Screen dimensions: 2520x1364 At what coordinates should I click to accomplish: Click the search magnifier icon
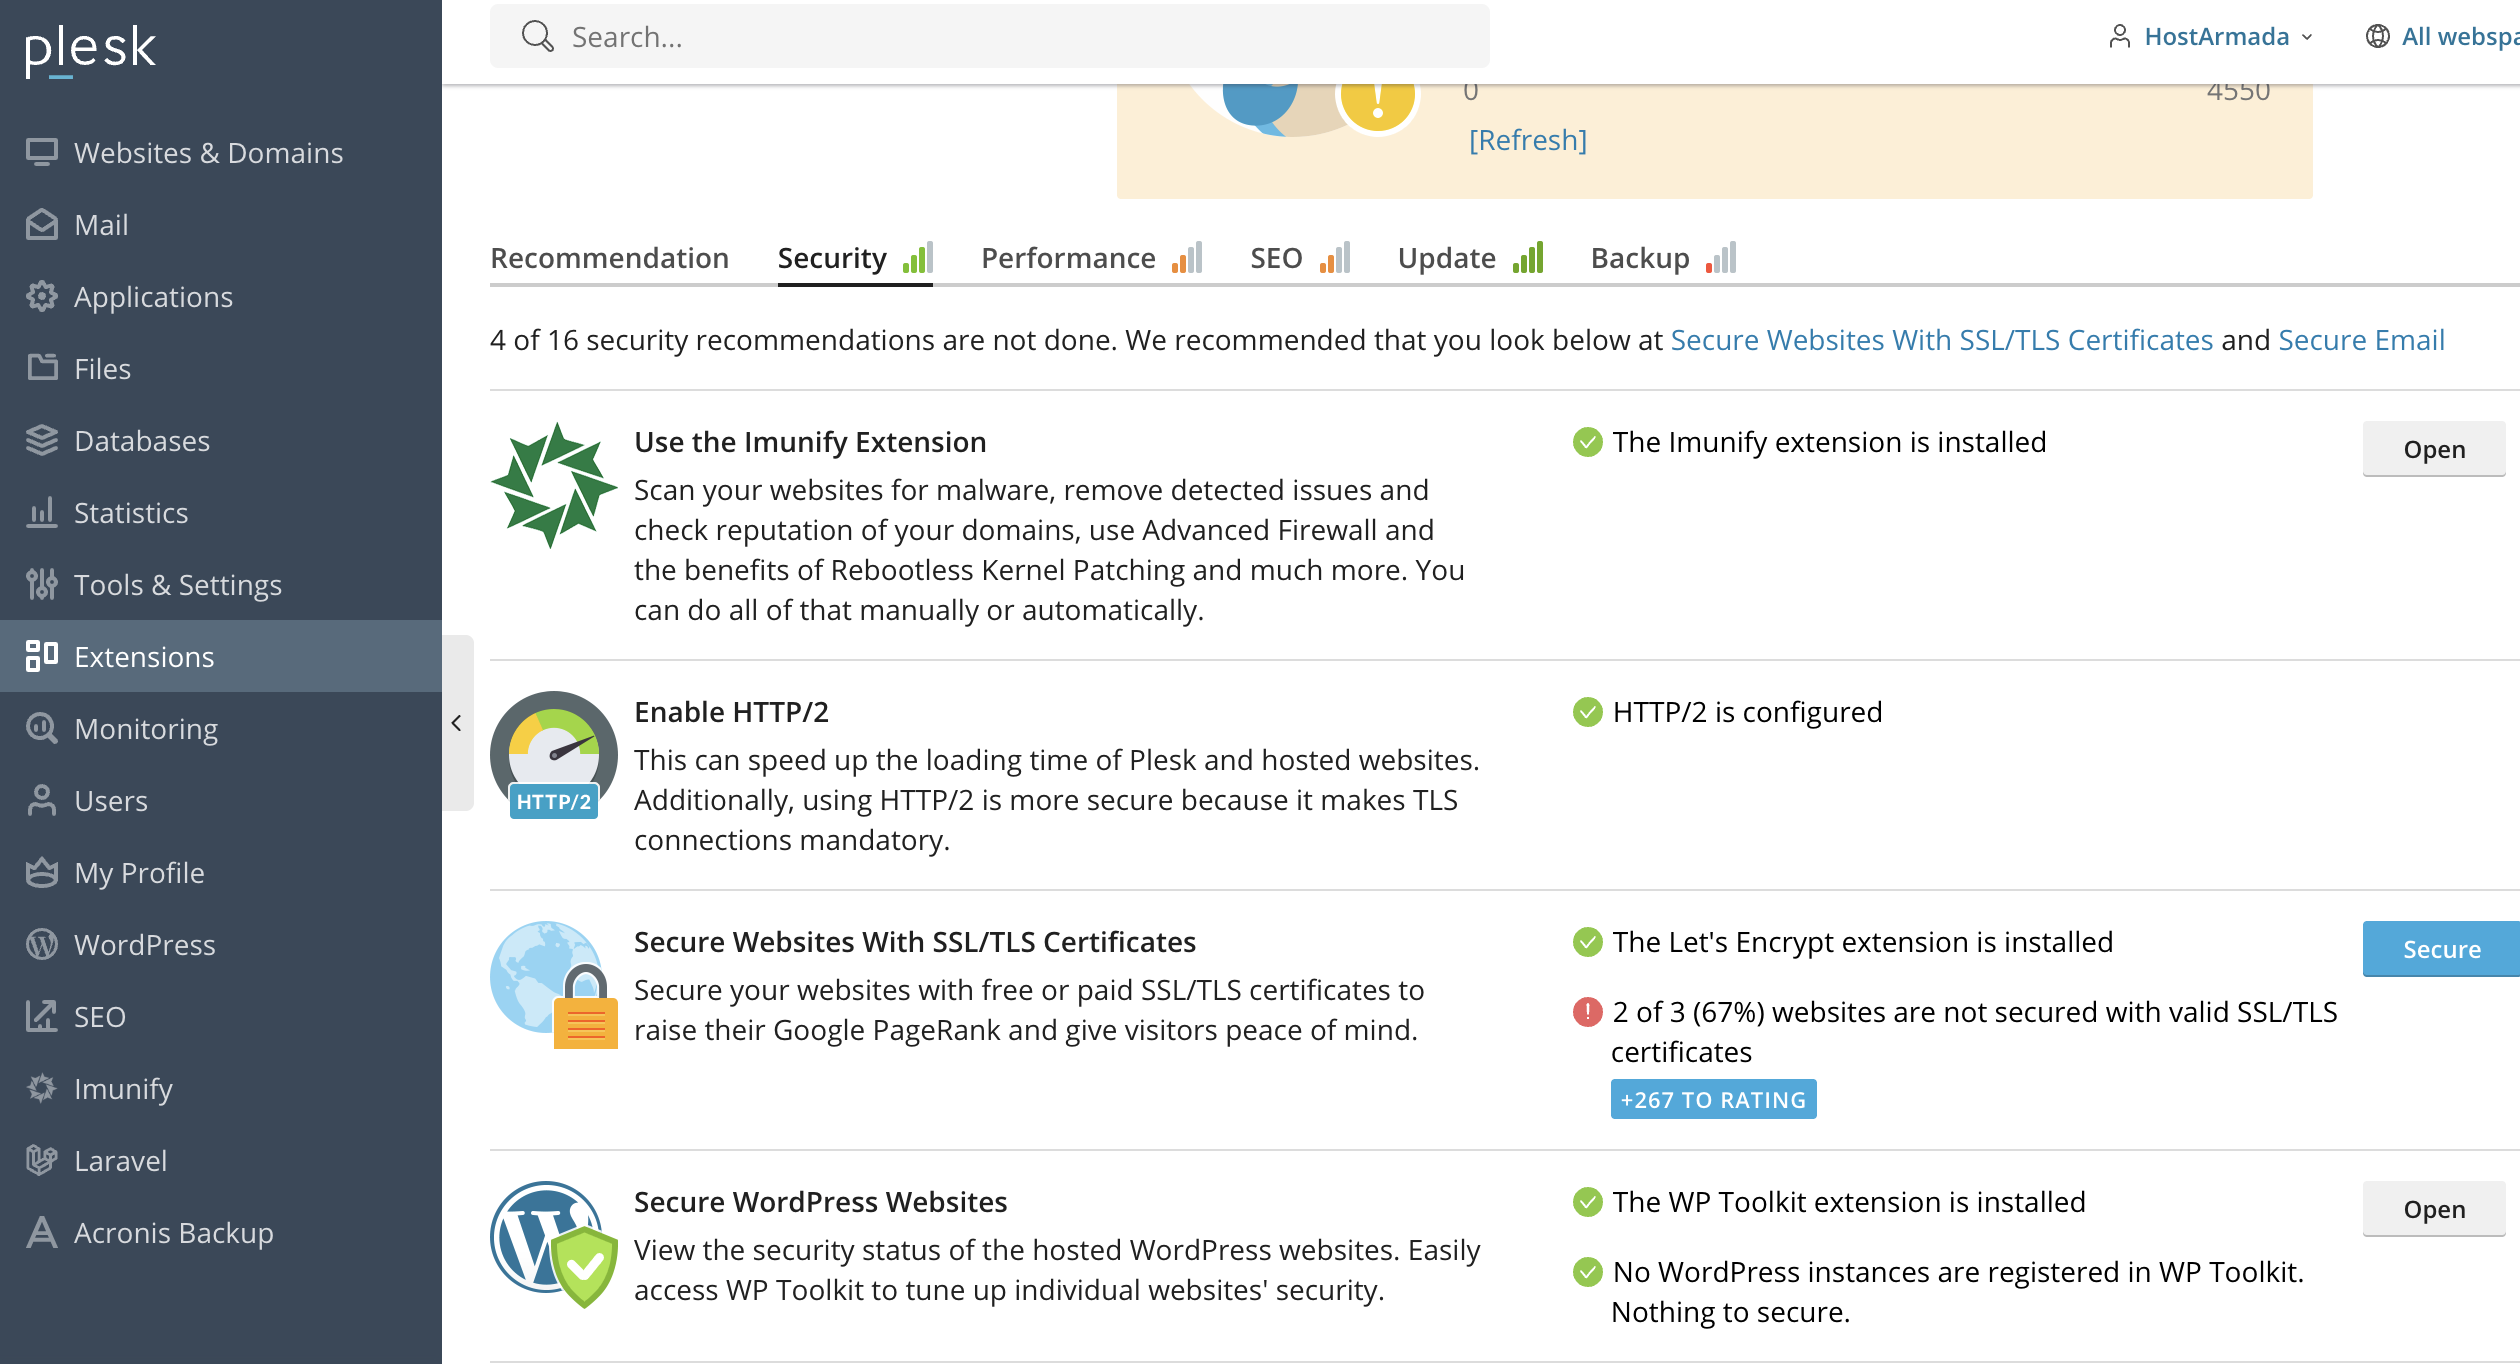pos(537,37)
